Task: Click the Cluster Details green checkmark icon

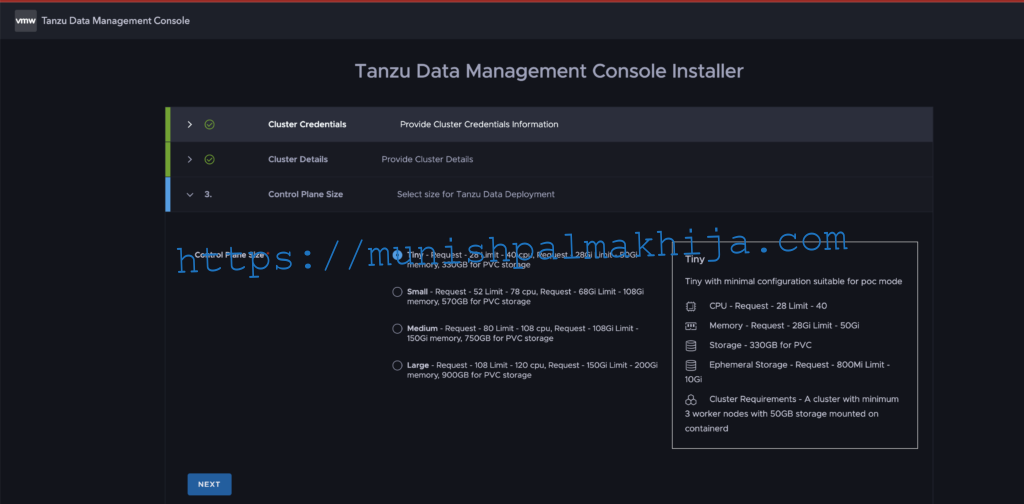Action: (x=209, y=159)
